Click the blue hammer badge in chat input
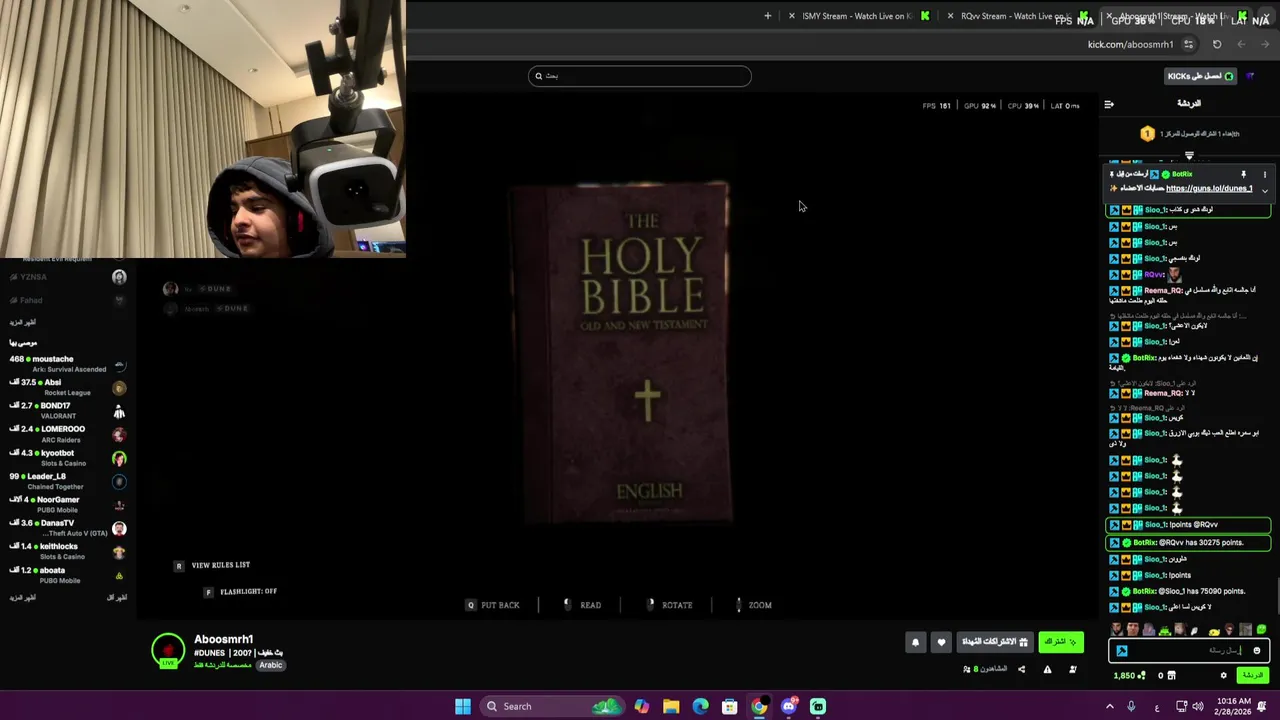Image resolution: width=1280 pixels, height=720 pixels. 1122,651
